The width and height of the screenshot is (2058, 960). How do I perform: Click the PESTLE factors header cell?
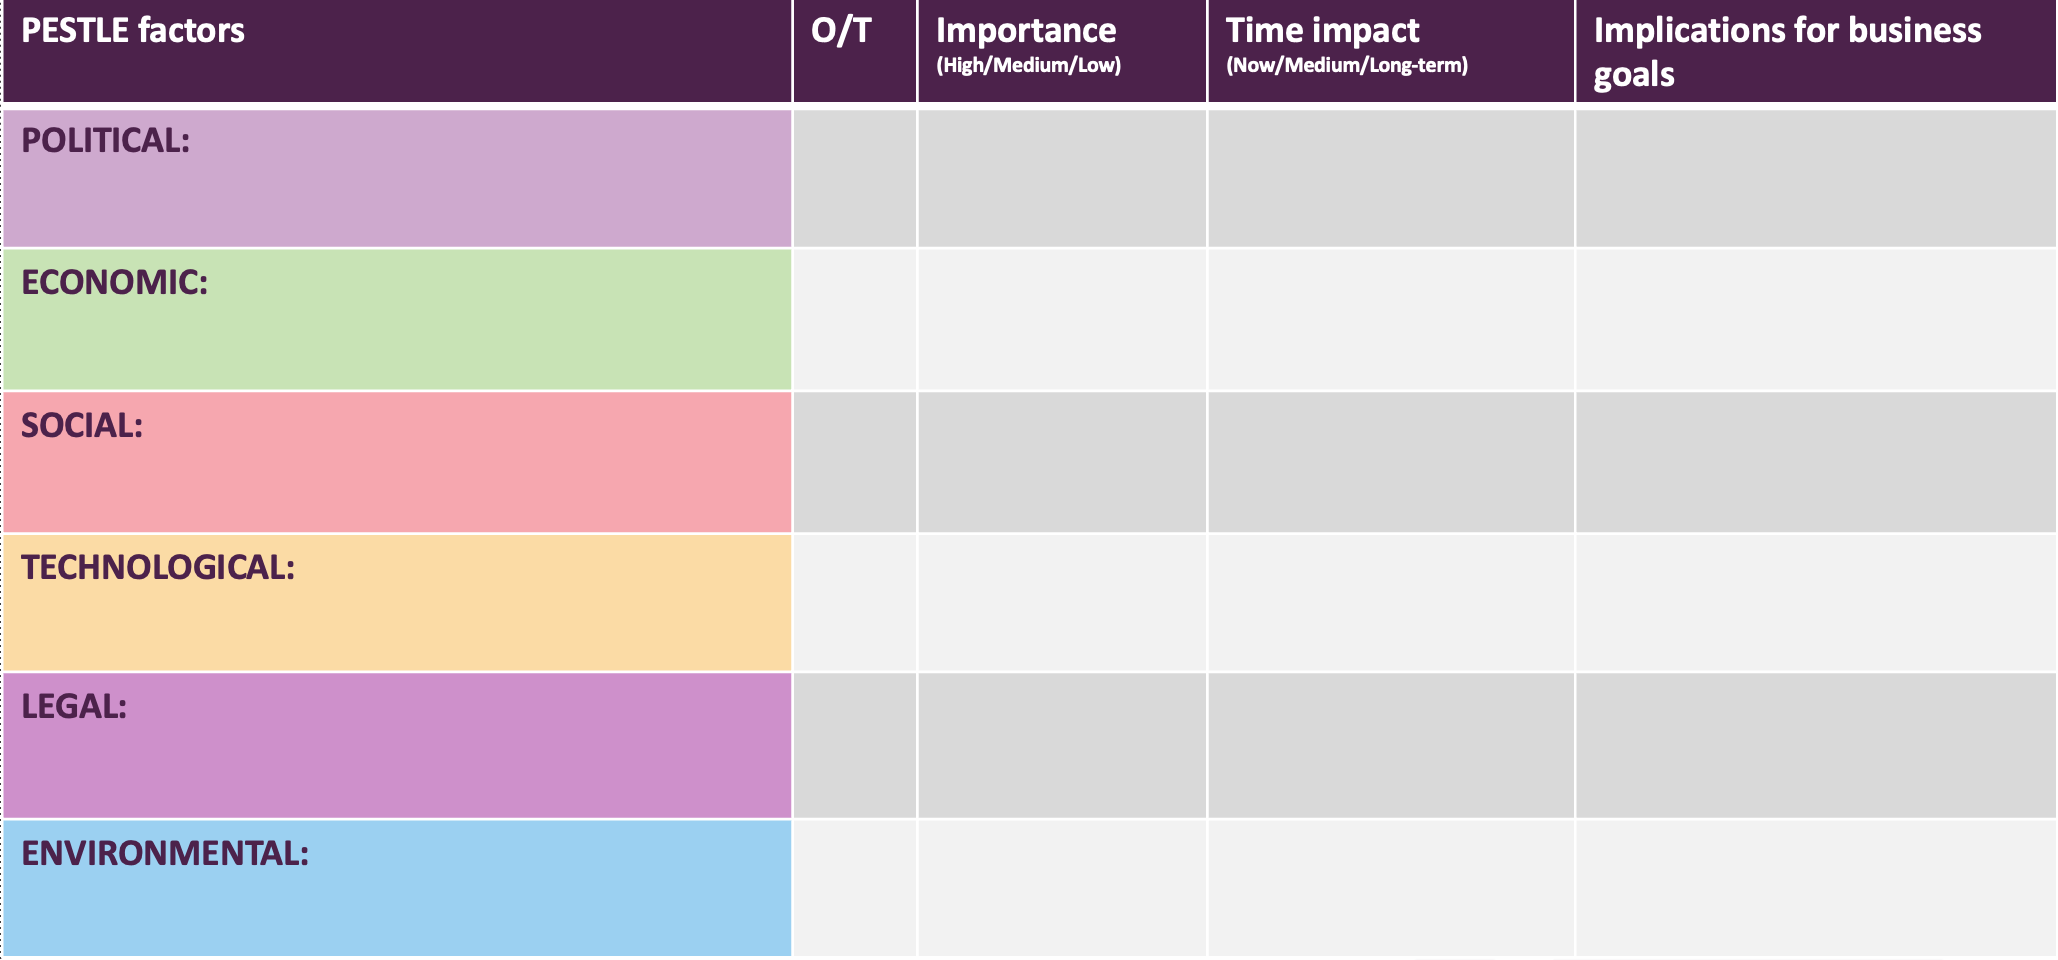coord(397,50)
